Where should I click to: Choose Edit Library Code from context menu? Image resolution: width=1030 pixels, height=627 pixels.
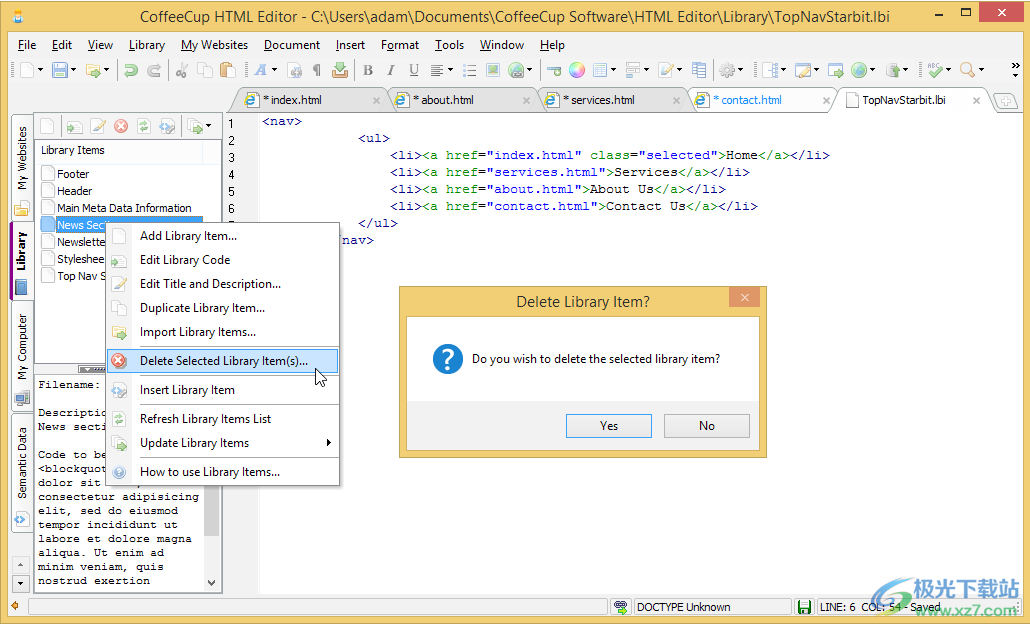(x=185, y=260)
